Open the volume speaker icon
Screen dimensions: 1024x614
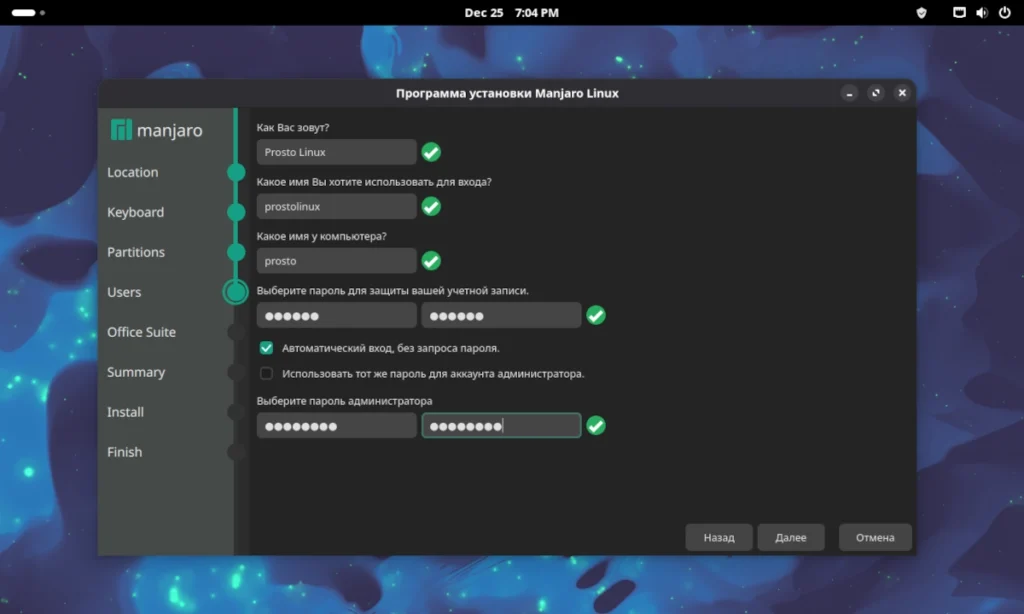pos(982,12)
